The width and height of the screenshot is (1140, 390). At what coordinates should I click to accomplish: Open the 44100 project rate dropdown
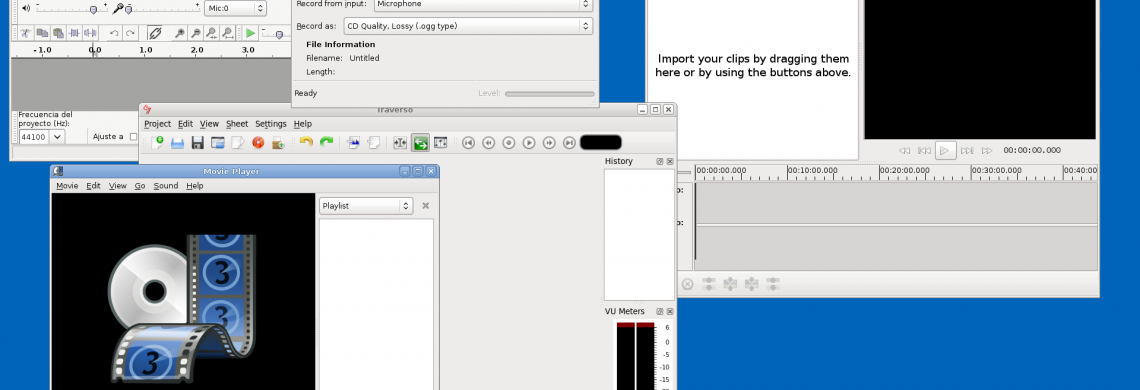[42, 137]
